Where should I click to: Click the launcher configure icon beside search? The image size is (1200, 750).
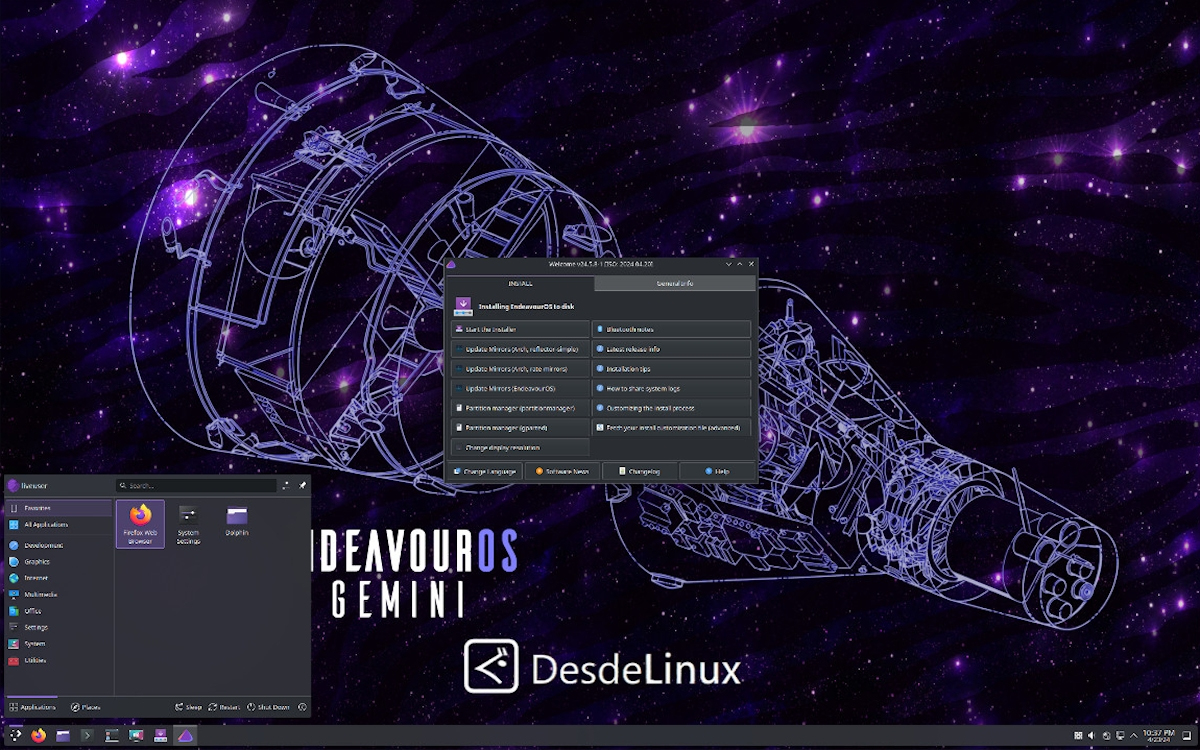(286, 485)
